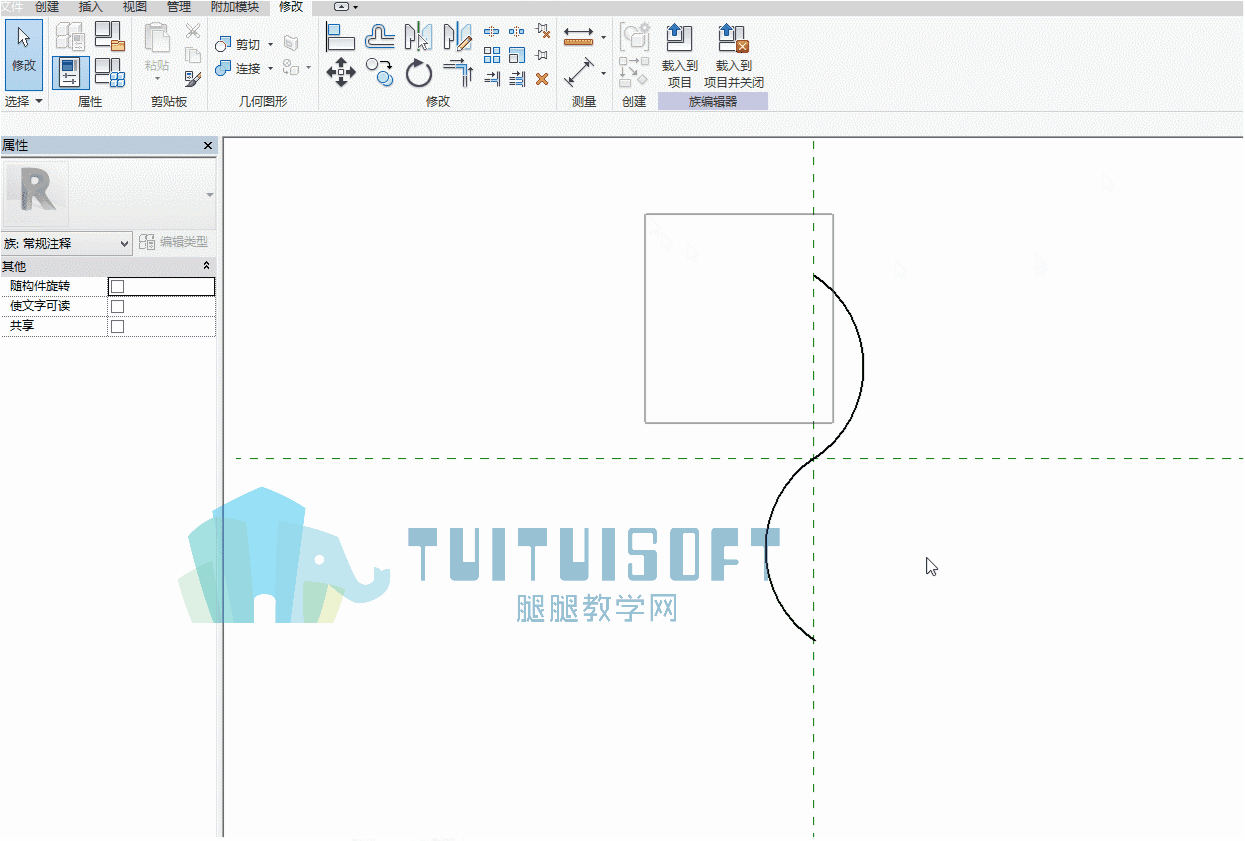
Task: Enable the 随构件旋转 checkbox
Action: coord(117,287)
